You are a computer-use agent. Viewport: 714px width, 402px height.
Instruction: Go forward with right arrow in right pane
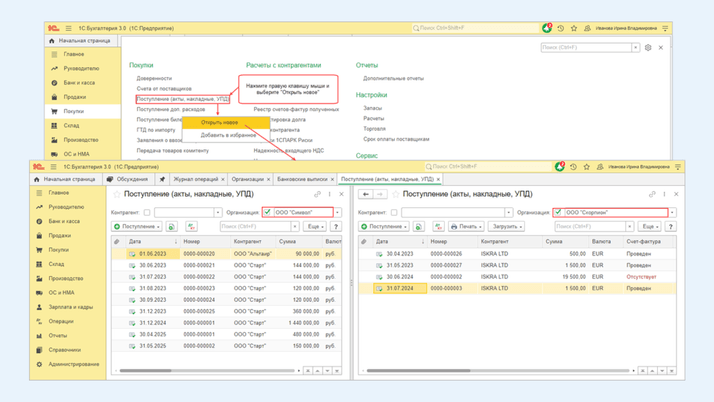[379, 194]
